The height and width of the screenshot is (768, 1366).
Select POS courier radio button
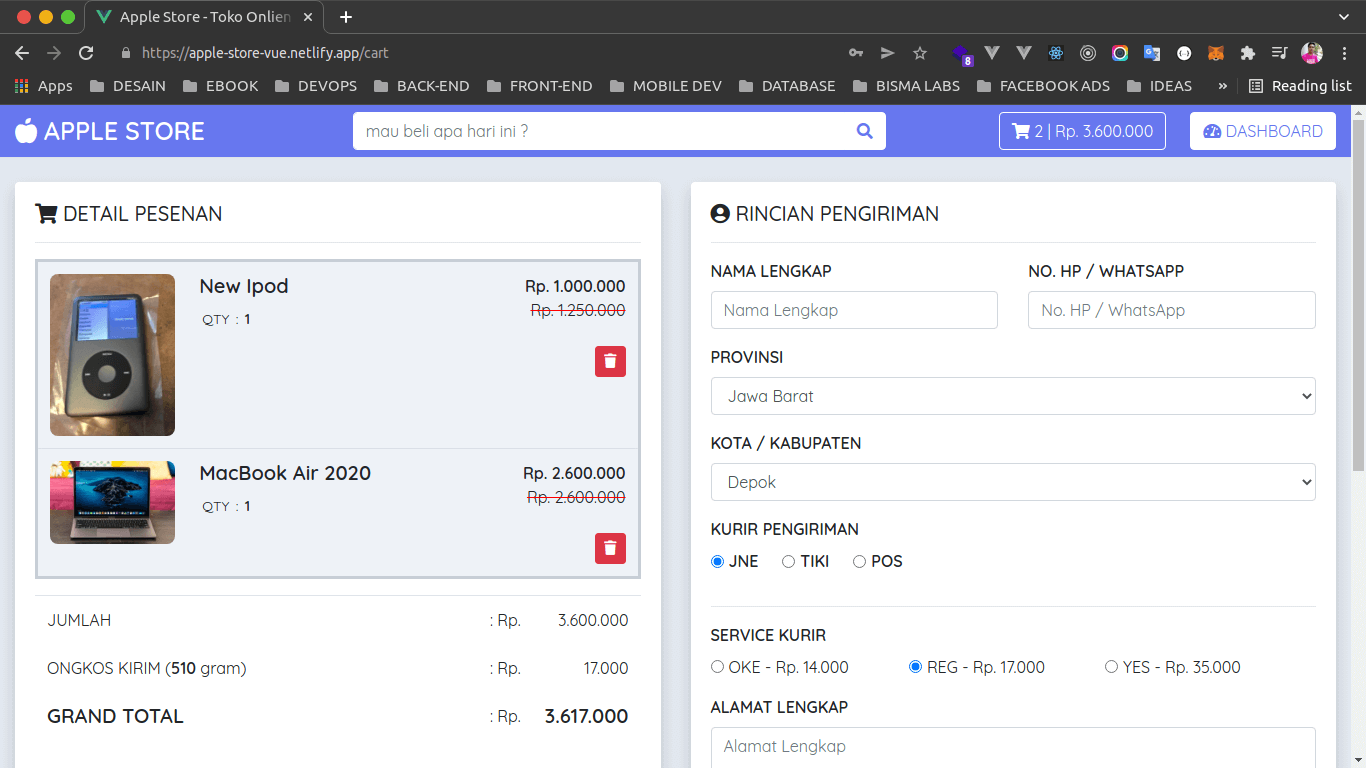pos(859,562)
